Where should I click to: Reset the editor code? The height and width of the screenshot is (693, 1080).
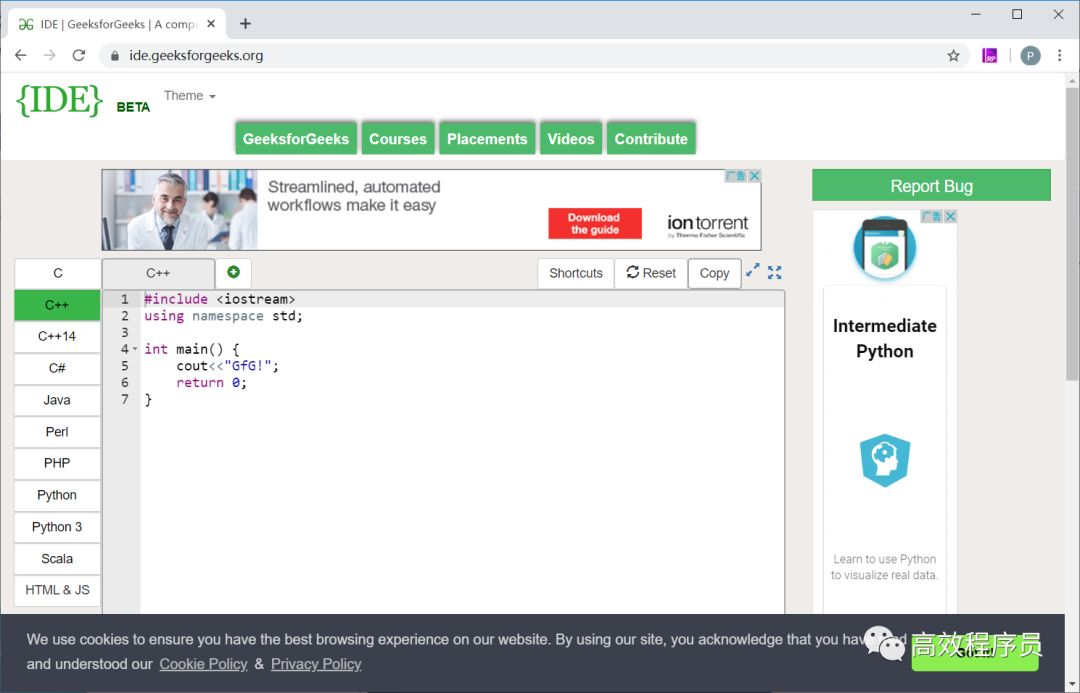pyautogui.click(x=651, y=273)
